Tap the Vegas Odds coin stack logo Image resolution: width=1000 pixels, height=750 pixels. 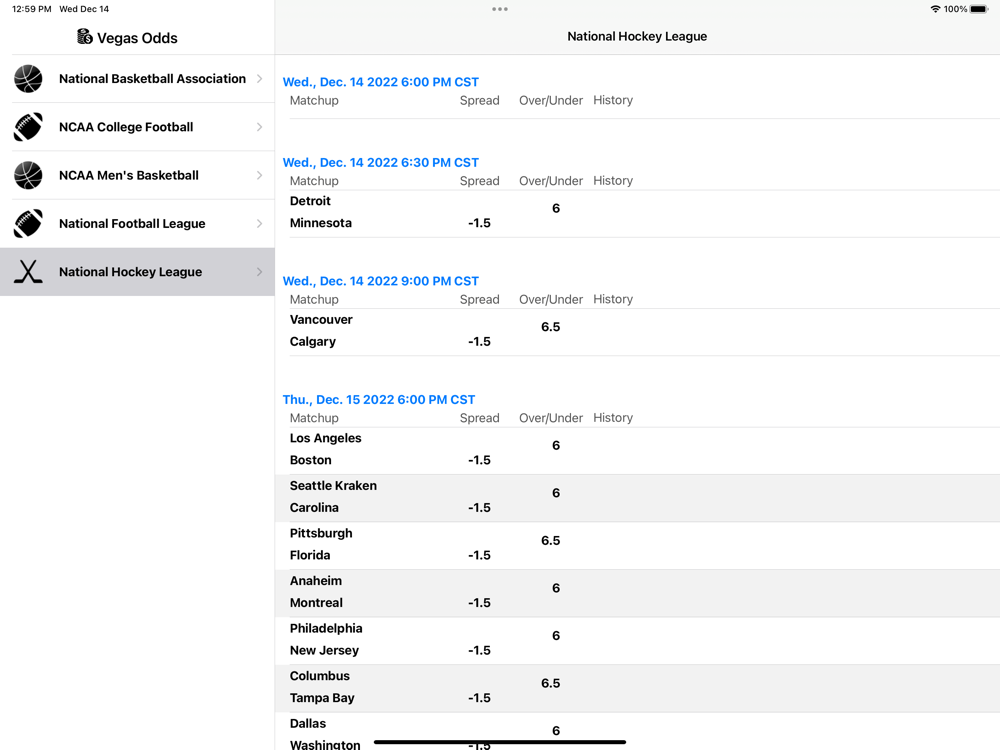pos(85,37)
